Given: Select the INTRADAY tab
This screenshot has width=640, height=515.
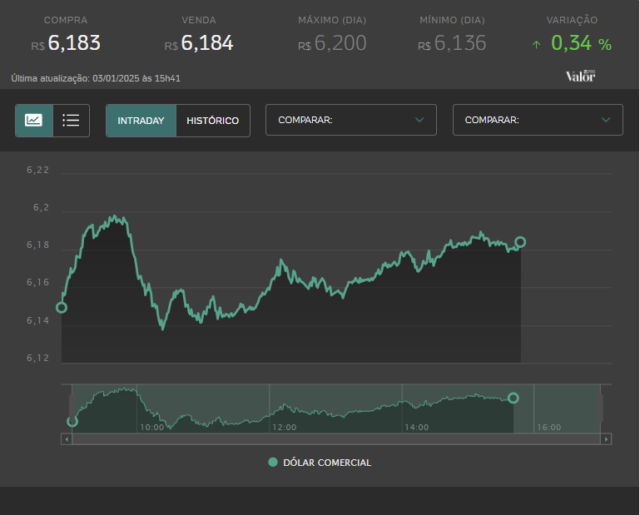Looking at the screenshot, I should 141,120.
